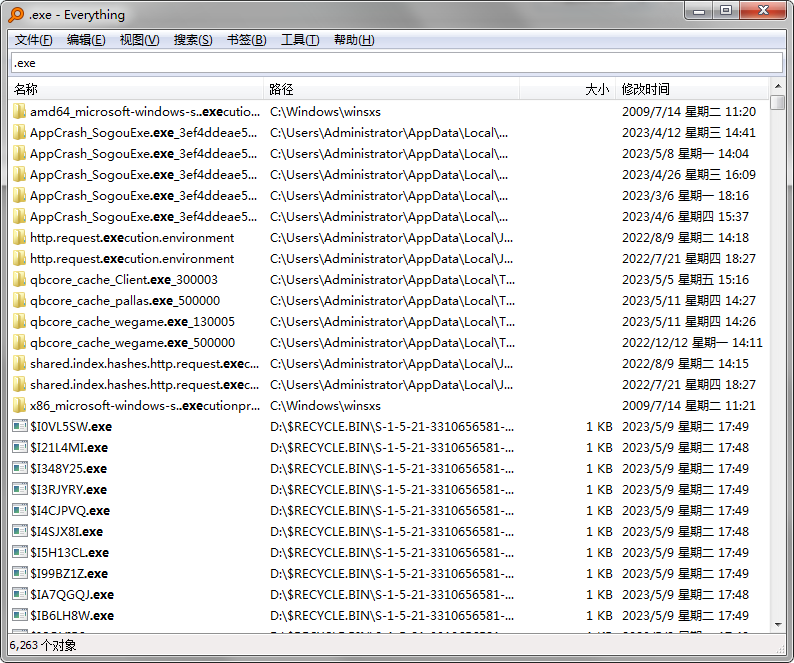Click folder icon for qbcore_cache_Client.exe_300003

click(x=19, y=280)
